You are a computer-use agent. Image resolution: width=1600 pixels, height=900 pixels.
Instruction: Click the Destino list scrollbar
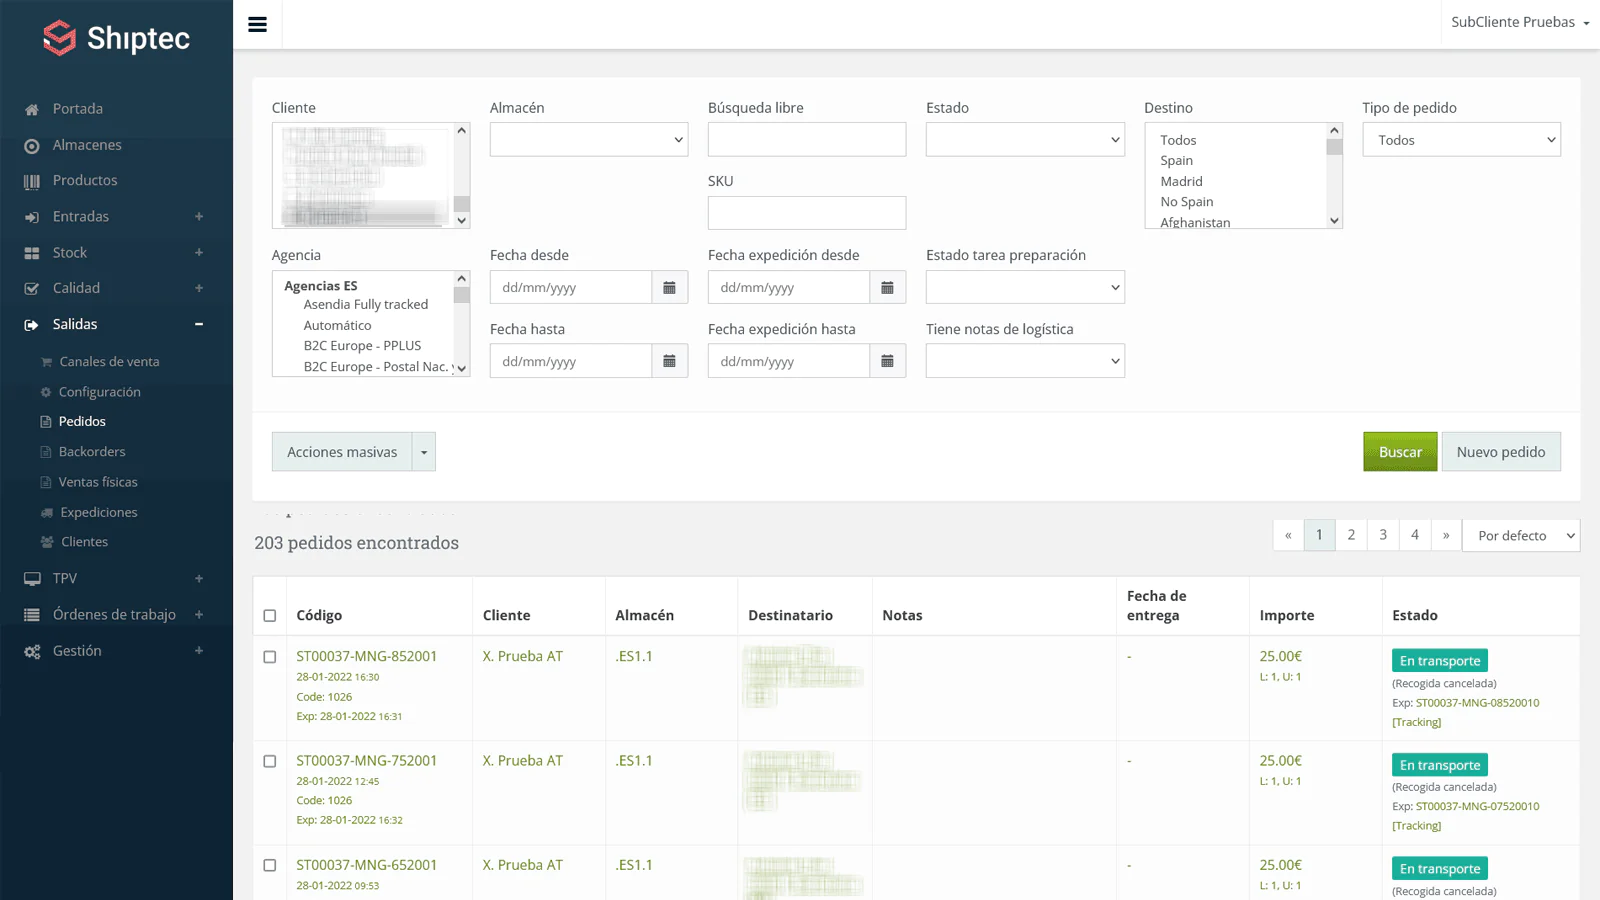(x=1334, y=176)
